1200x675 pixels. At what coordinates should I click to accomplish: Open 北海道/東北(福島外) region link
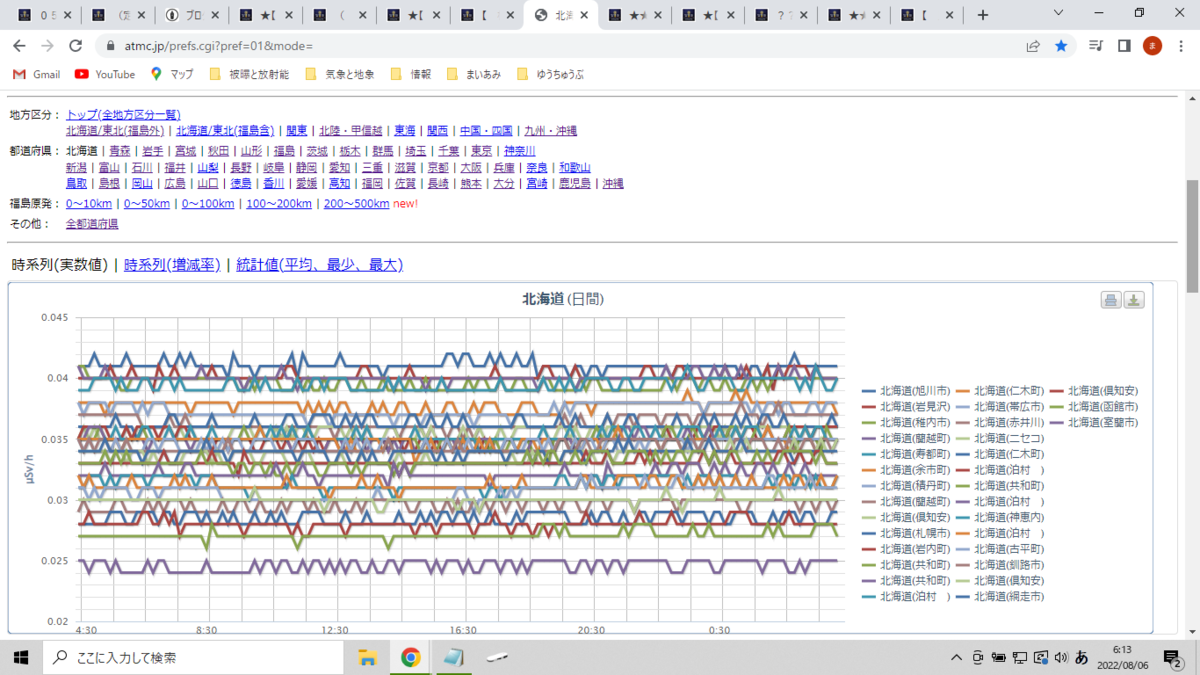tap(116, 131)
